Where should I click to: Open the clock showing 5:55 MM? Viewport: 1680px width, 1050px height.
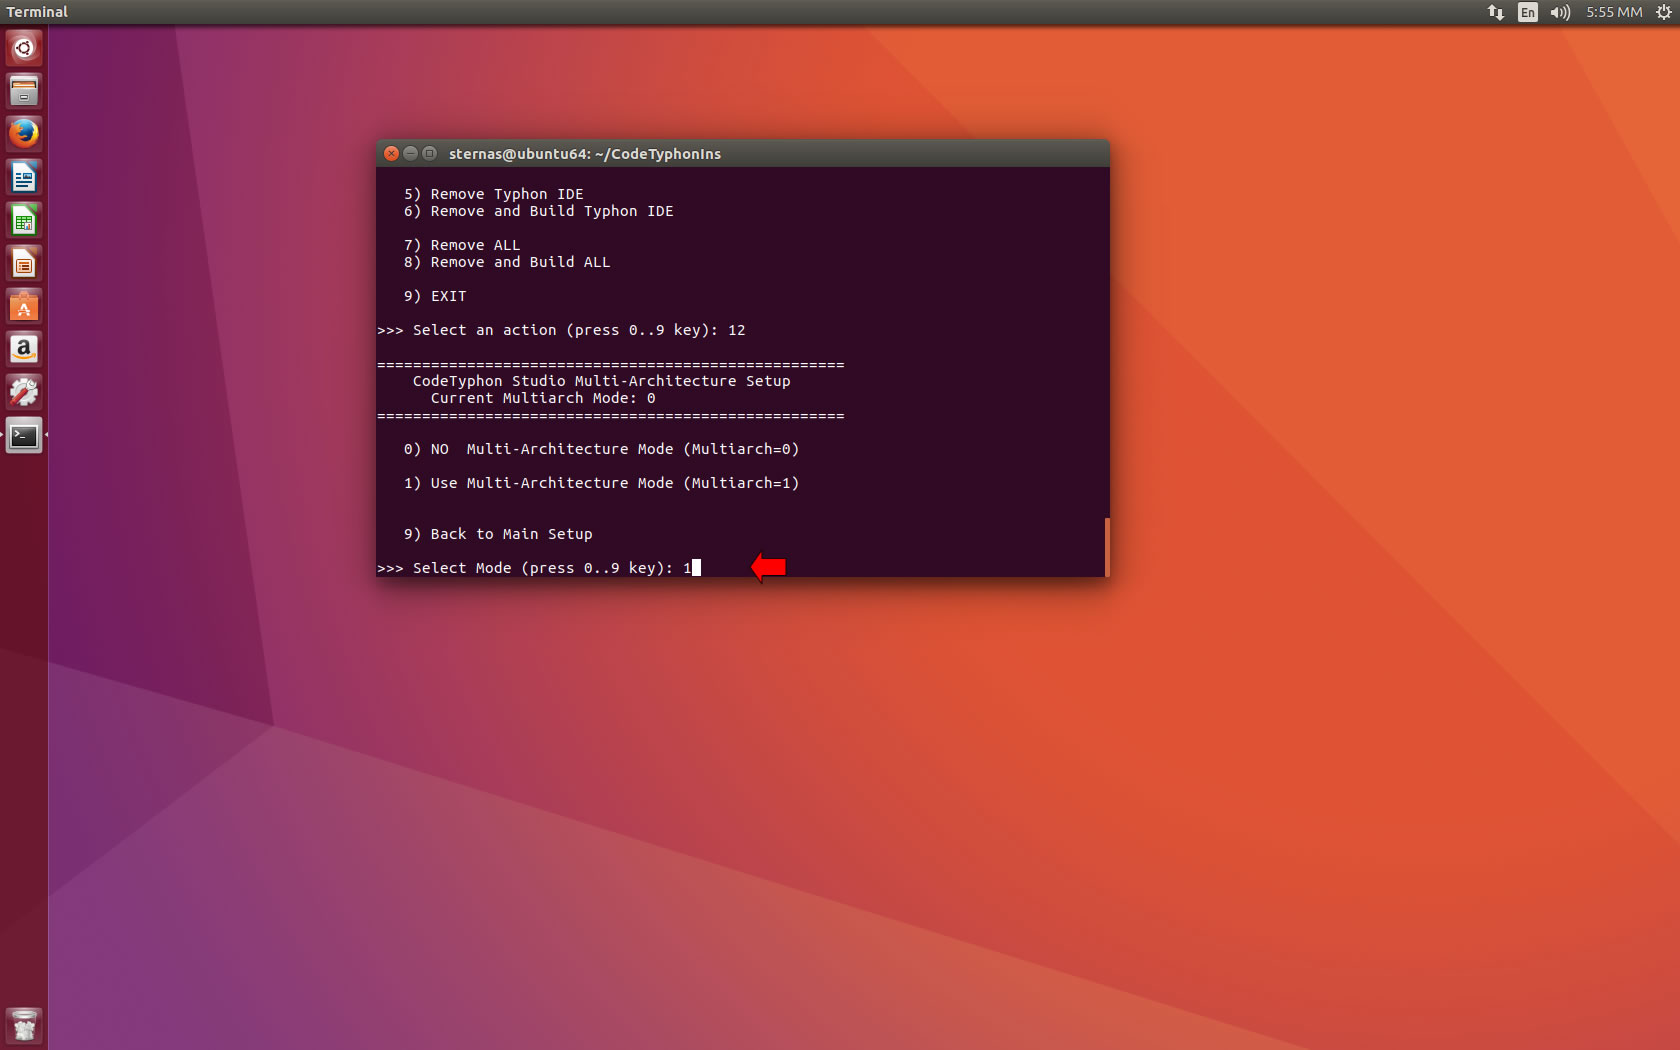point(1614,12)
